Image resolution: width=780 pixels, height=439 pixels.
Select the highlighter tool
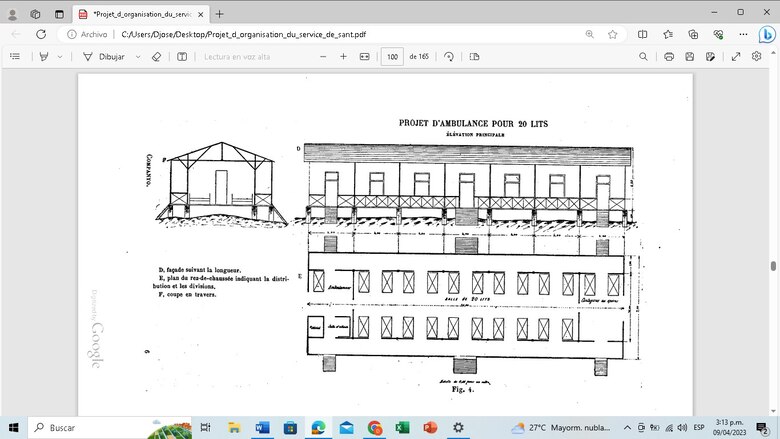coord(44,57)
